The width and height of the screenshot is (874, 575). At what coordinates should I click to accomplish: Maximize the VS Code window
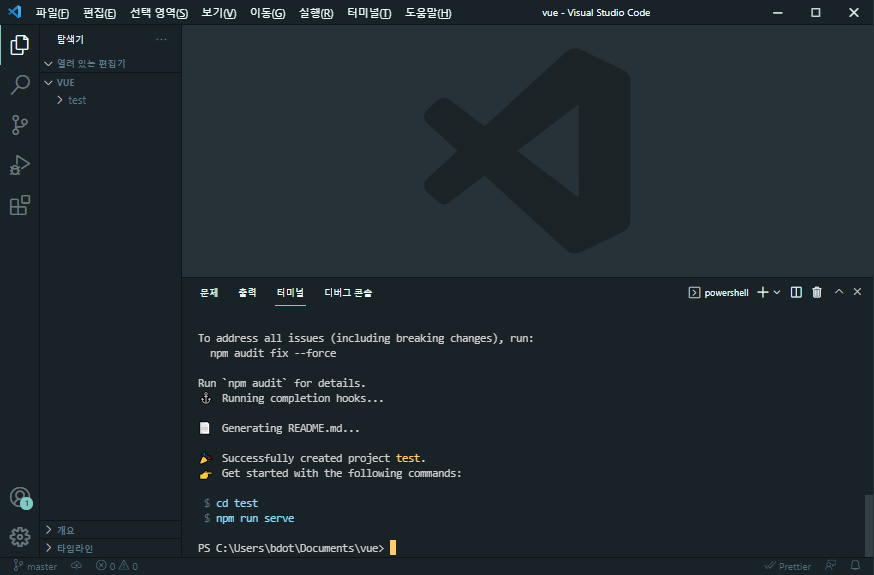(x=815, y=12)
